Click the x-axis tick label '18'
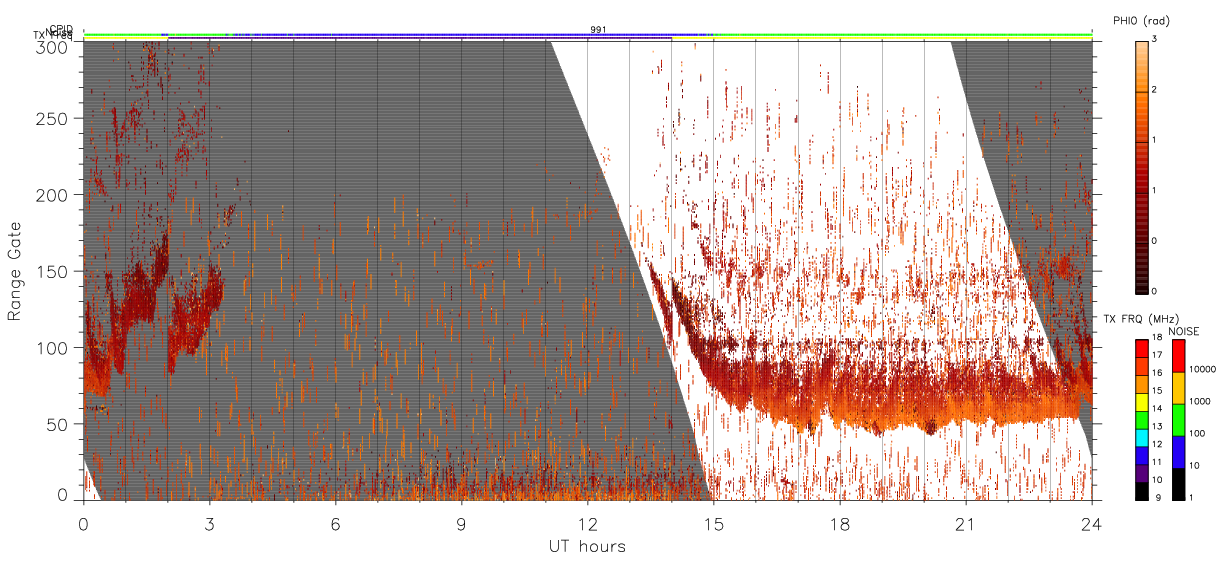This screenshot has width=1228, height=567. coord(839,522)
